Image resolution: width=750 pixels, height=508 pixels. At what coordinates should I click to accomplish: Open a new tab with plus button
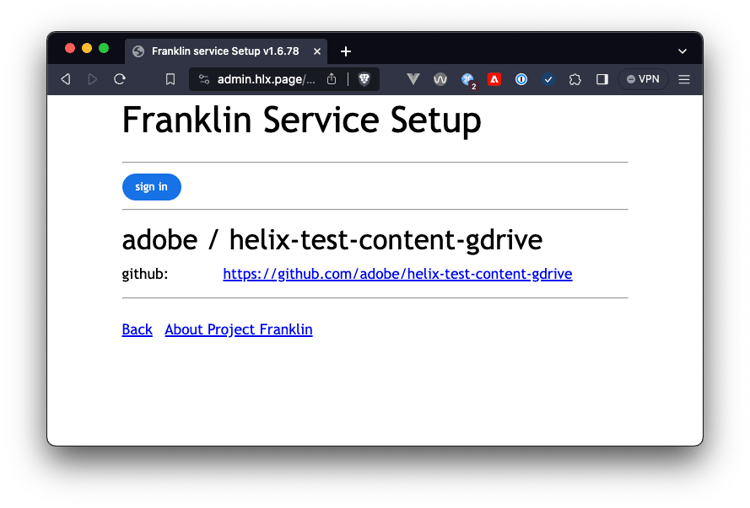pyautogui.click(x=346, y=51)
